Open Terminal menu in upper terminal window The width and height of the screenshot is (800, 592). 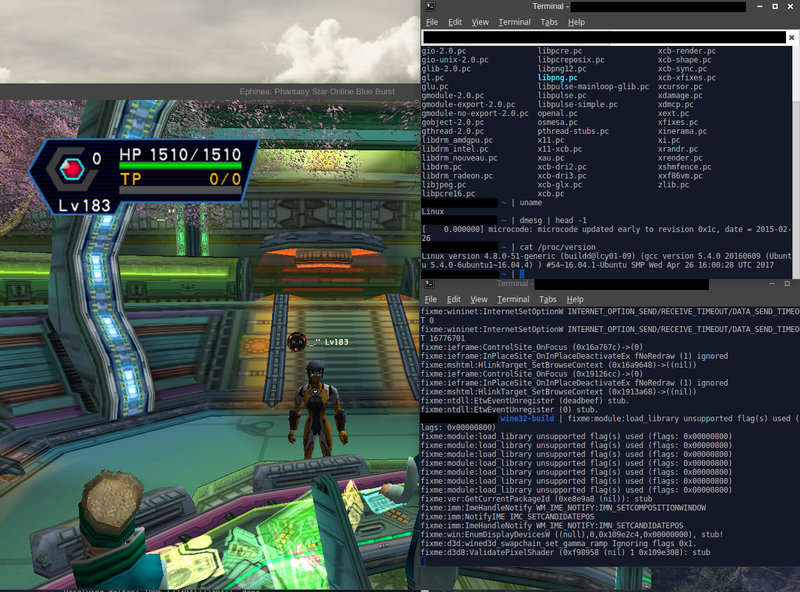(514, 22)
